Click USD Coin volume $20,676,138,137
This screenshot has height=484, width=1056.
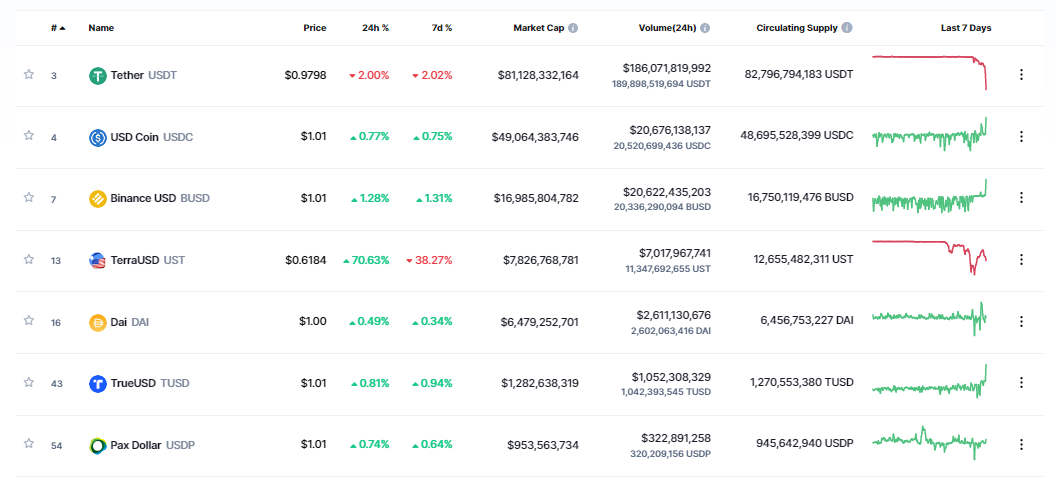coord(670,130)
